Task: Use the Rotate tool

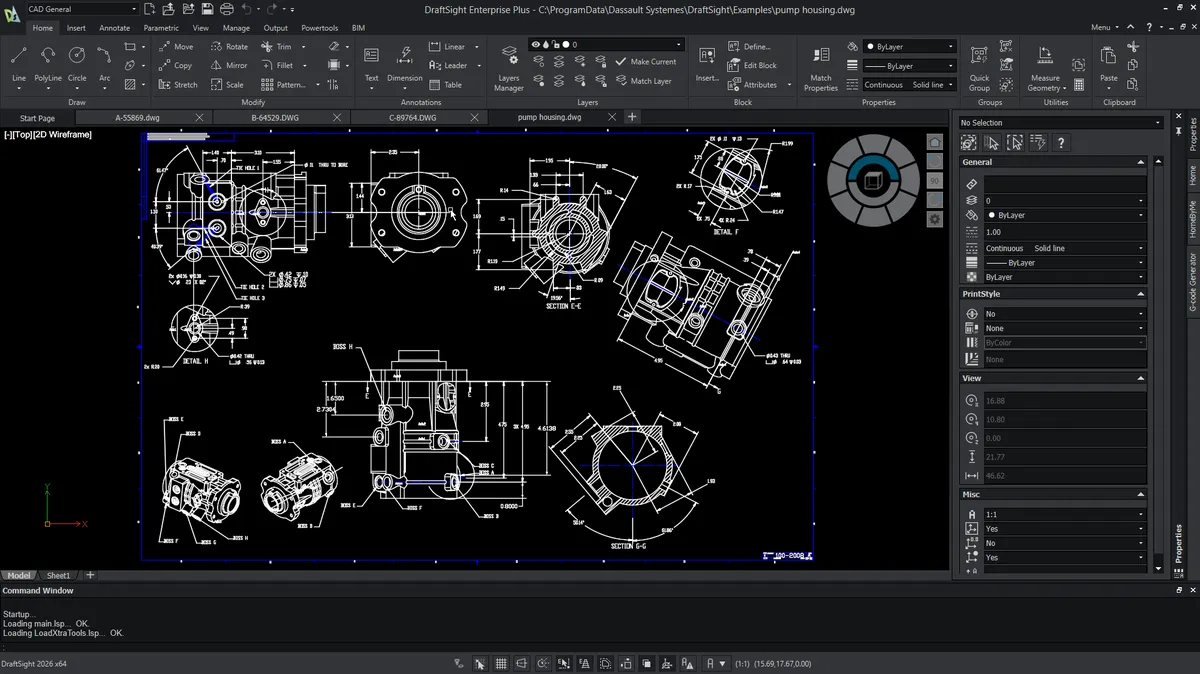Action: pyautogui.click(x=228, y=46)
